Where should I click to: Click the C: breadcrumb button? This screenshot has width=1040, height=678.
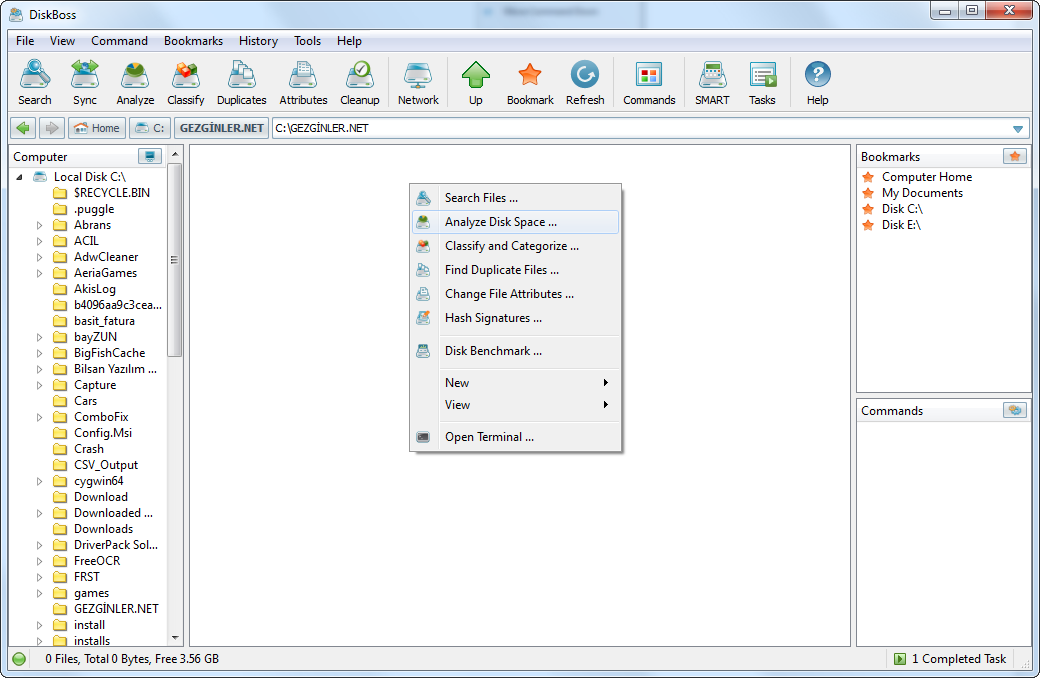150,128
